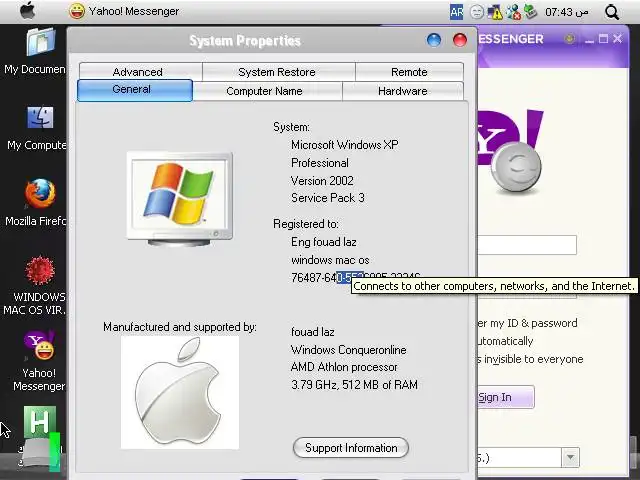Click the Yahoo Messenger grey smiley logo
This screenshot has height=480, width=640.
(x=516, y=167)
